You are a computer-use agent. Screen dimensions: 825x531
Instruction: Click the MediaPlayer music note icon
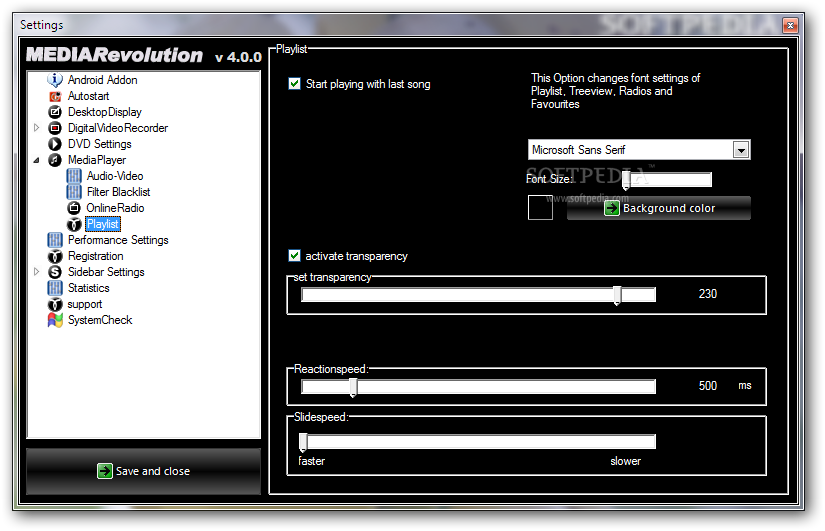(55, 160)
